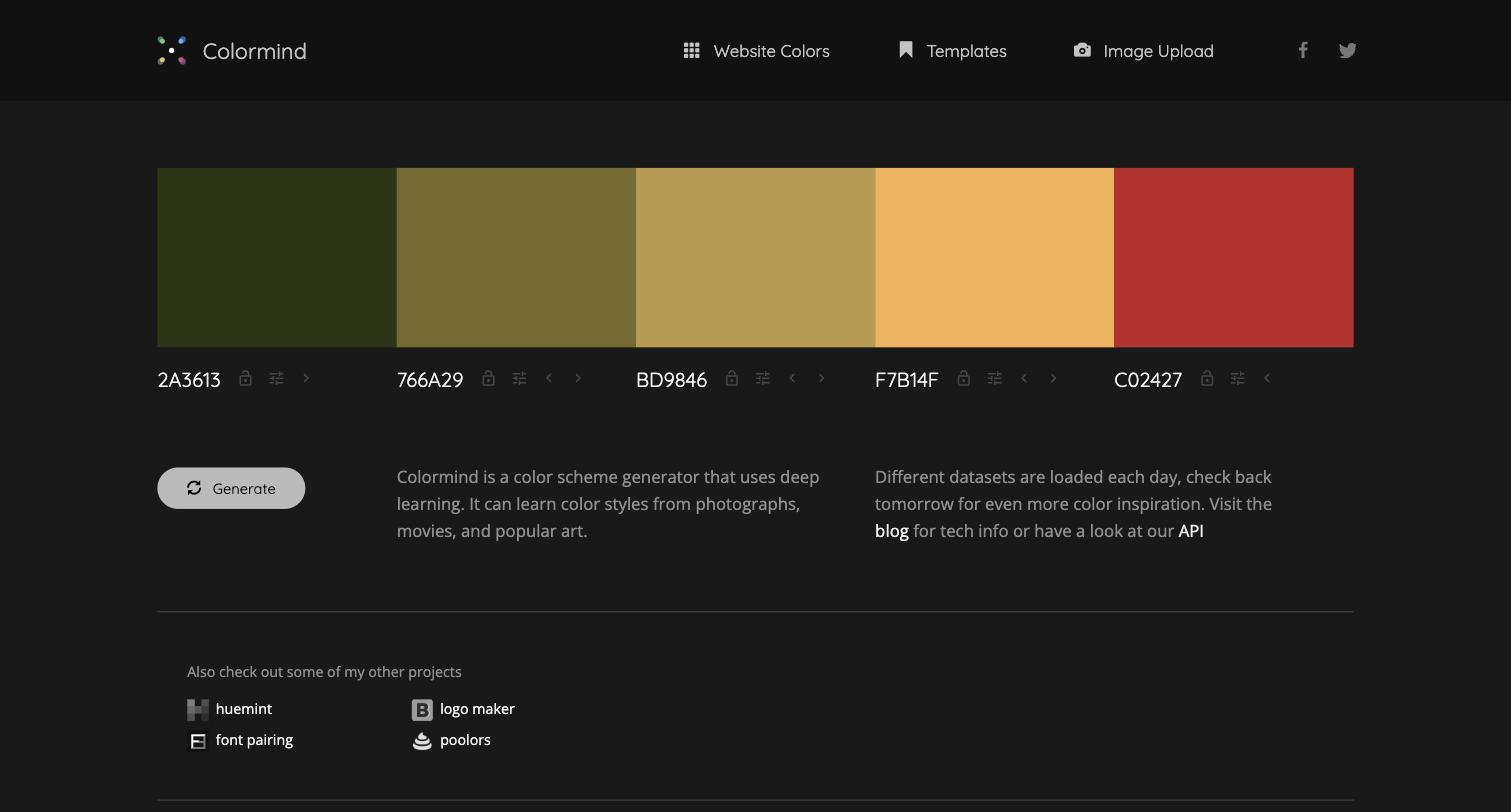Lock the 766A29 color

488,378
